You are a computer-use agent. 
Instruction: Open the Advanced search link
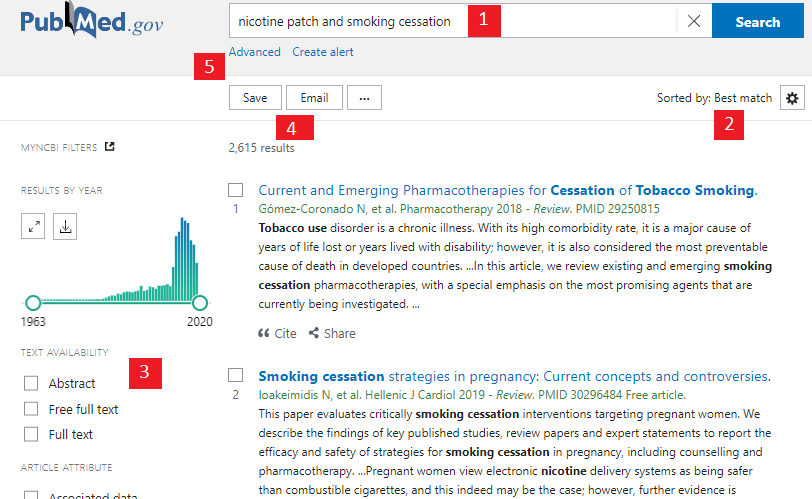click(x=254, y=52)
